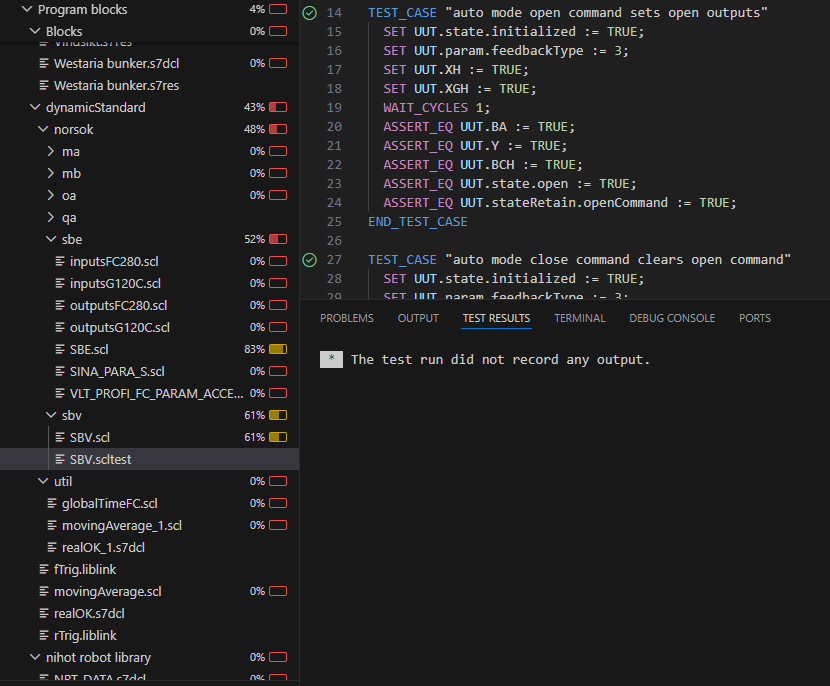Click the file icon of SBE.scl
Viewport: 830px width, 686px height.
point(60,349)
